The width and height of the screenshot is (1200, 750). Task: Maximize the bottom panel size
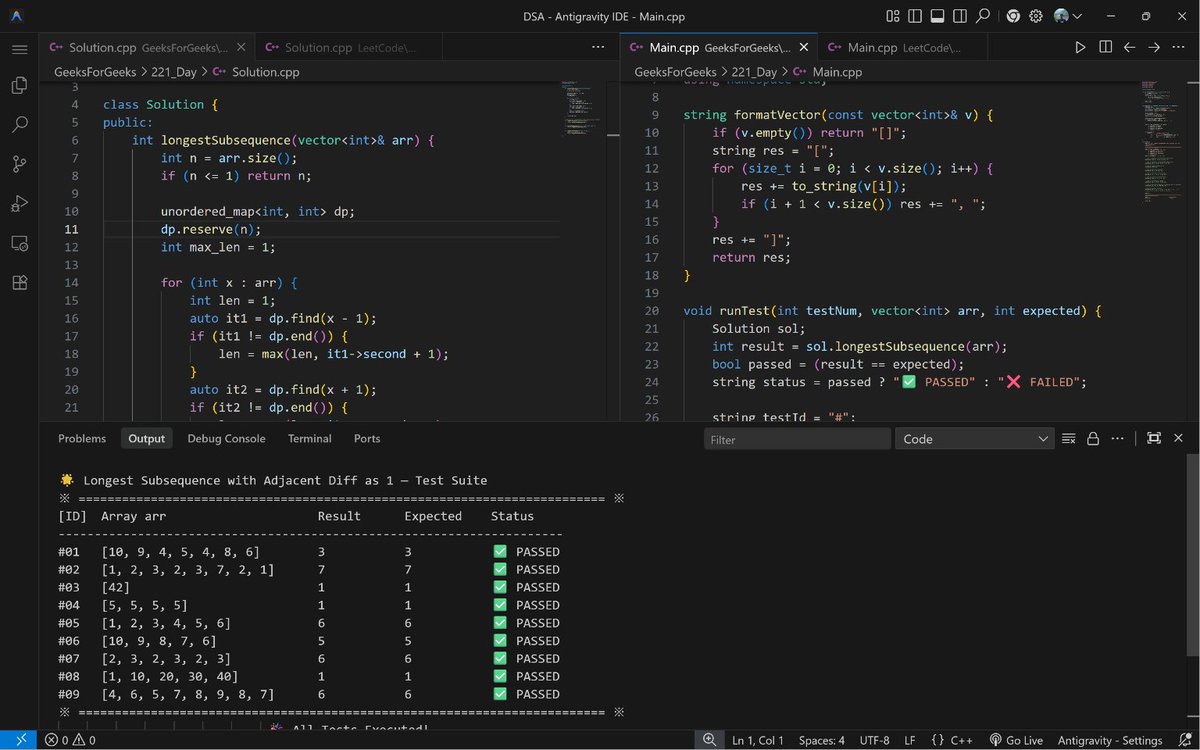click(1153, 438)
